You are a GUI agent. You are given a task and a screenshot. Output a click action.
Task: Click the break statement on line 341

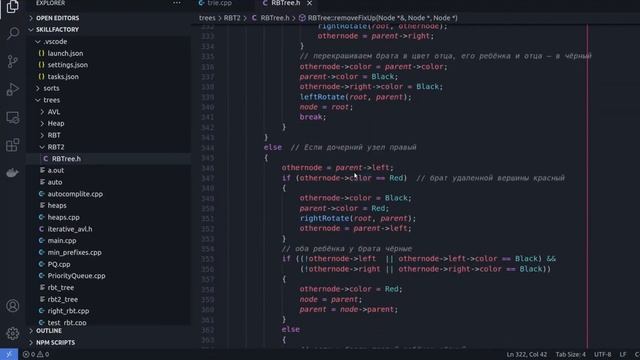[x=313, y=117]
